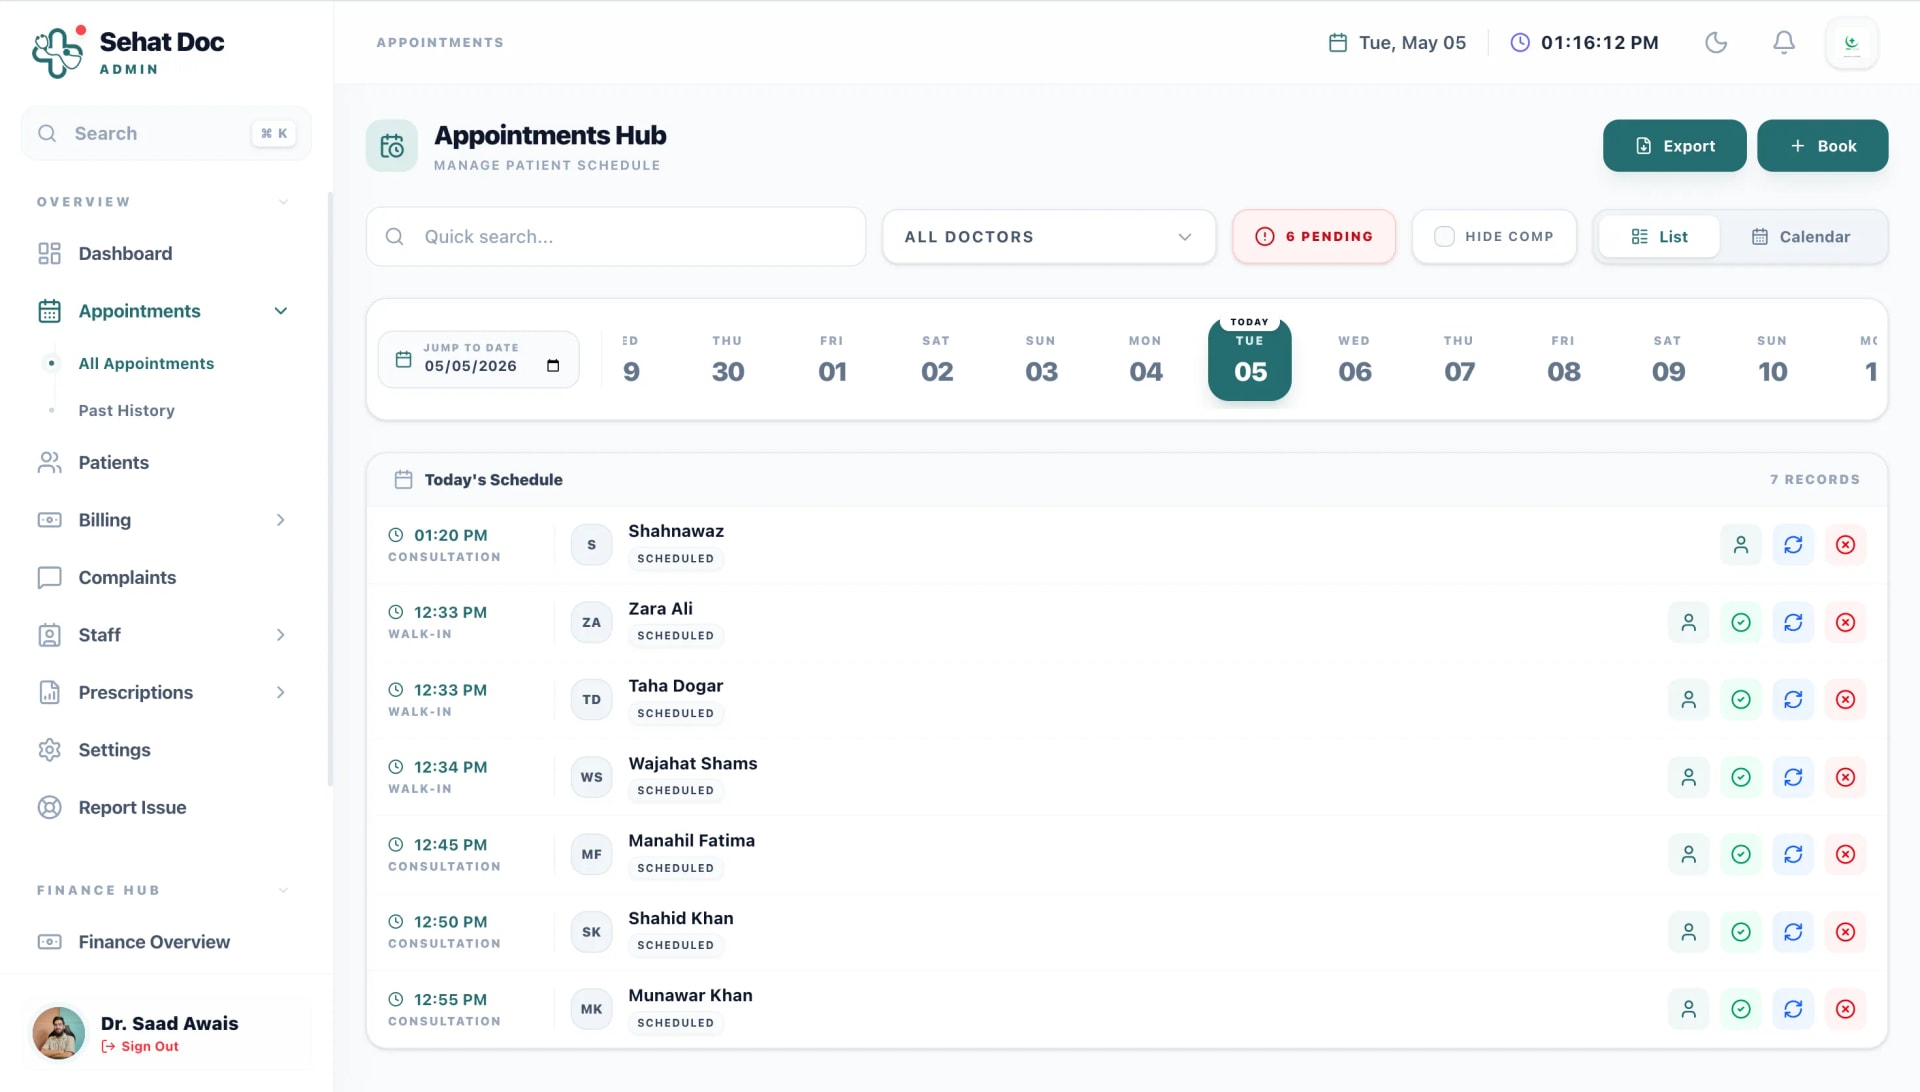Viewport: 1920px width, 1092px height.
Task: Sign Out of Dr. Saad Awais account
Action: (140, 1047)
